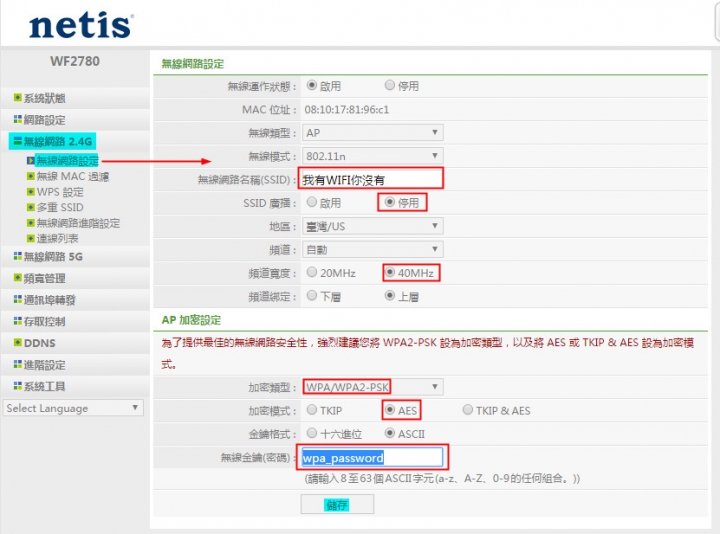Collapse 無線網路 2.4G menu
720x534 pixels.
pos(58,141)
